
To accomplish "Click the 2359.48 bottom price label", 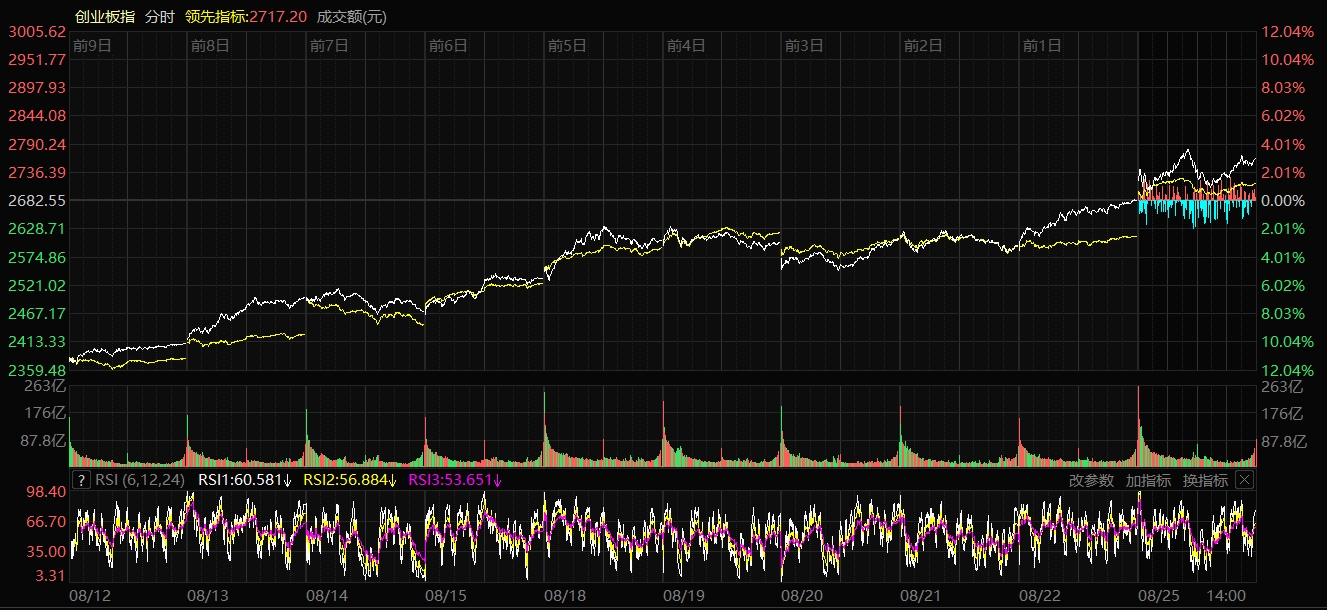I will point(37,369).
